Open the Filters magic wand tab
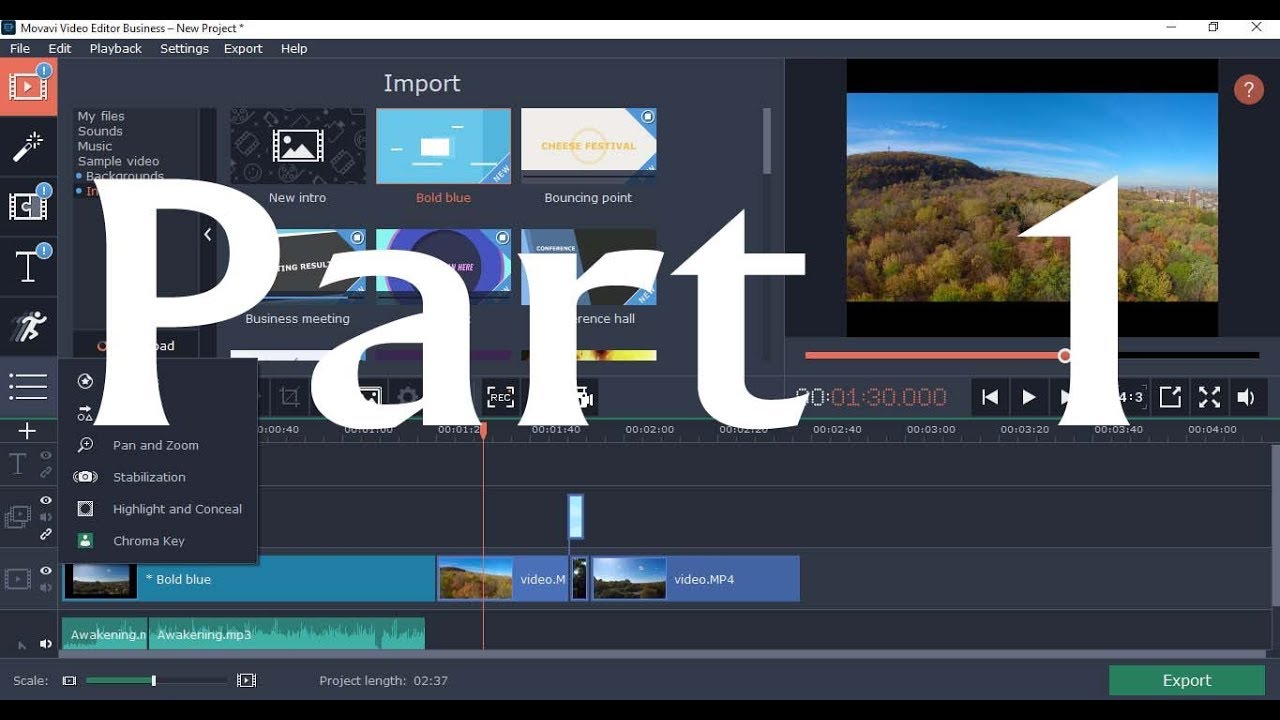 28,147
